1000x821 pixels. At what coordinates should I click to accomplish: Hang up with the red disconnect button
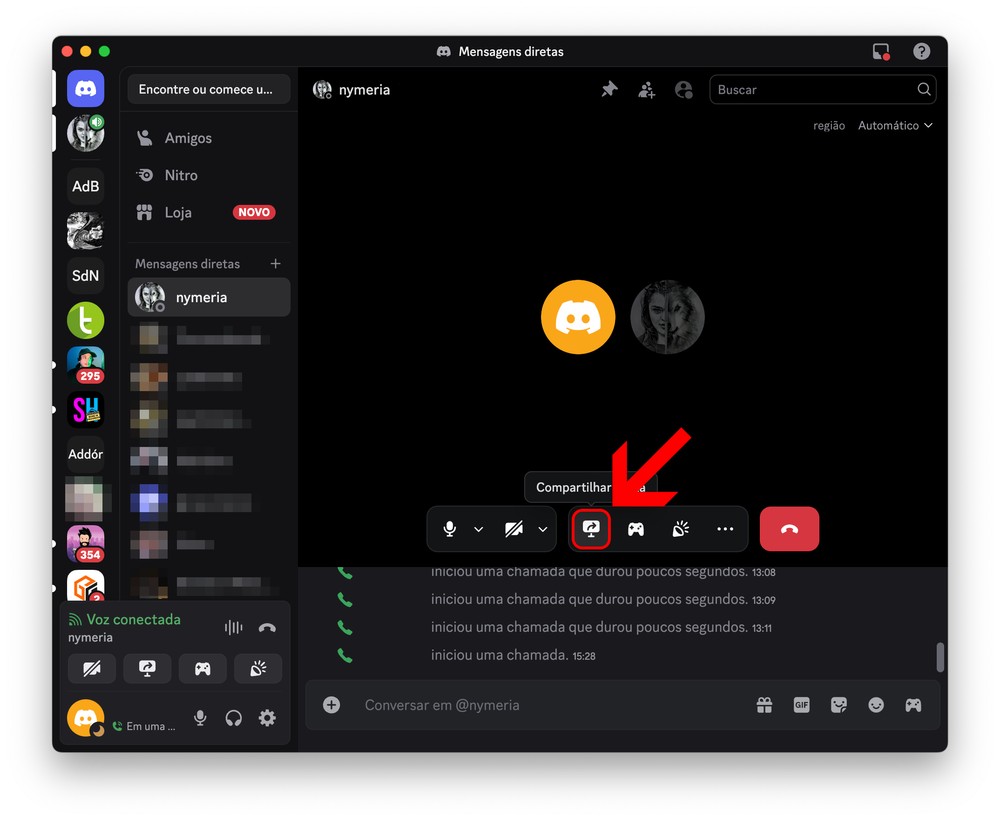tap(789, 529)
